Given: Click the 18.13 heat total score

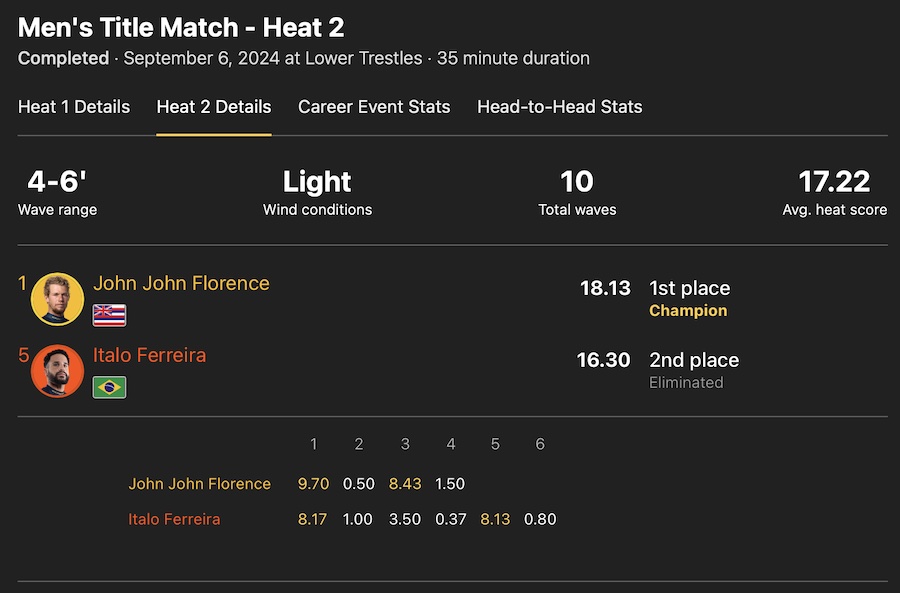Looking at the screenshot, I should tap(605, 288).
